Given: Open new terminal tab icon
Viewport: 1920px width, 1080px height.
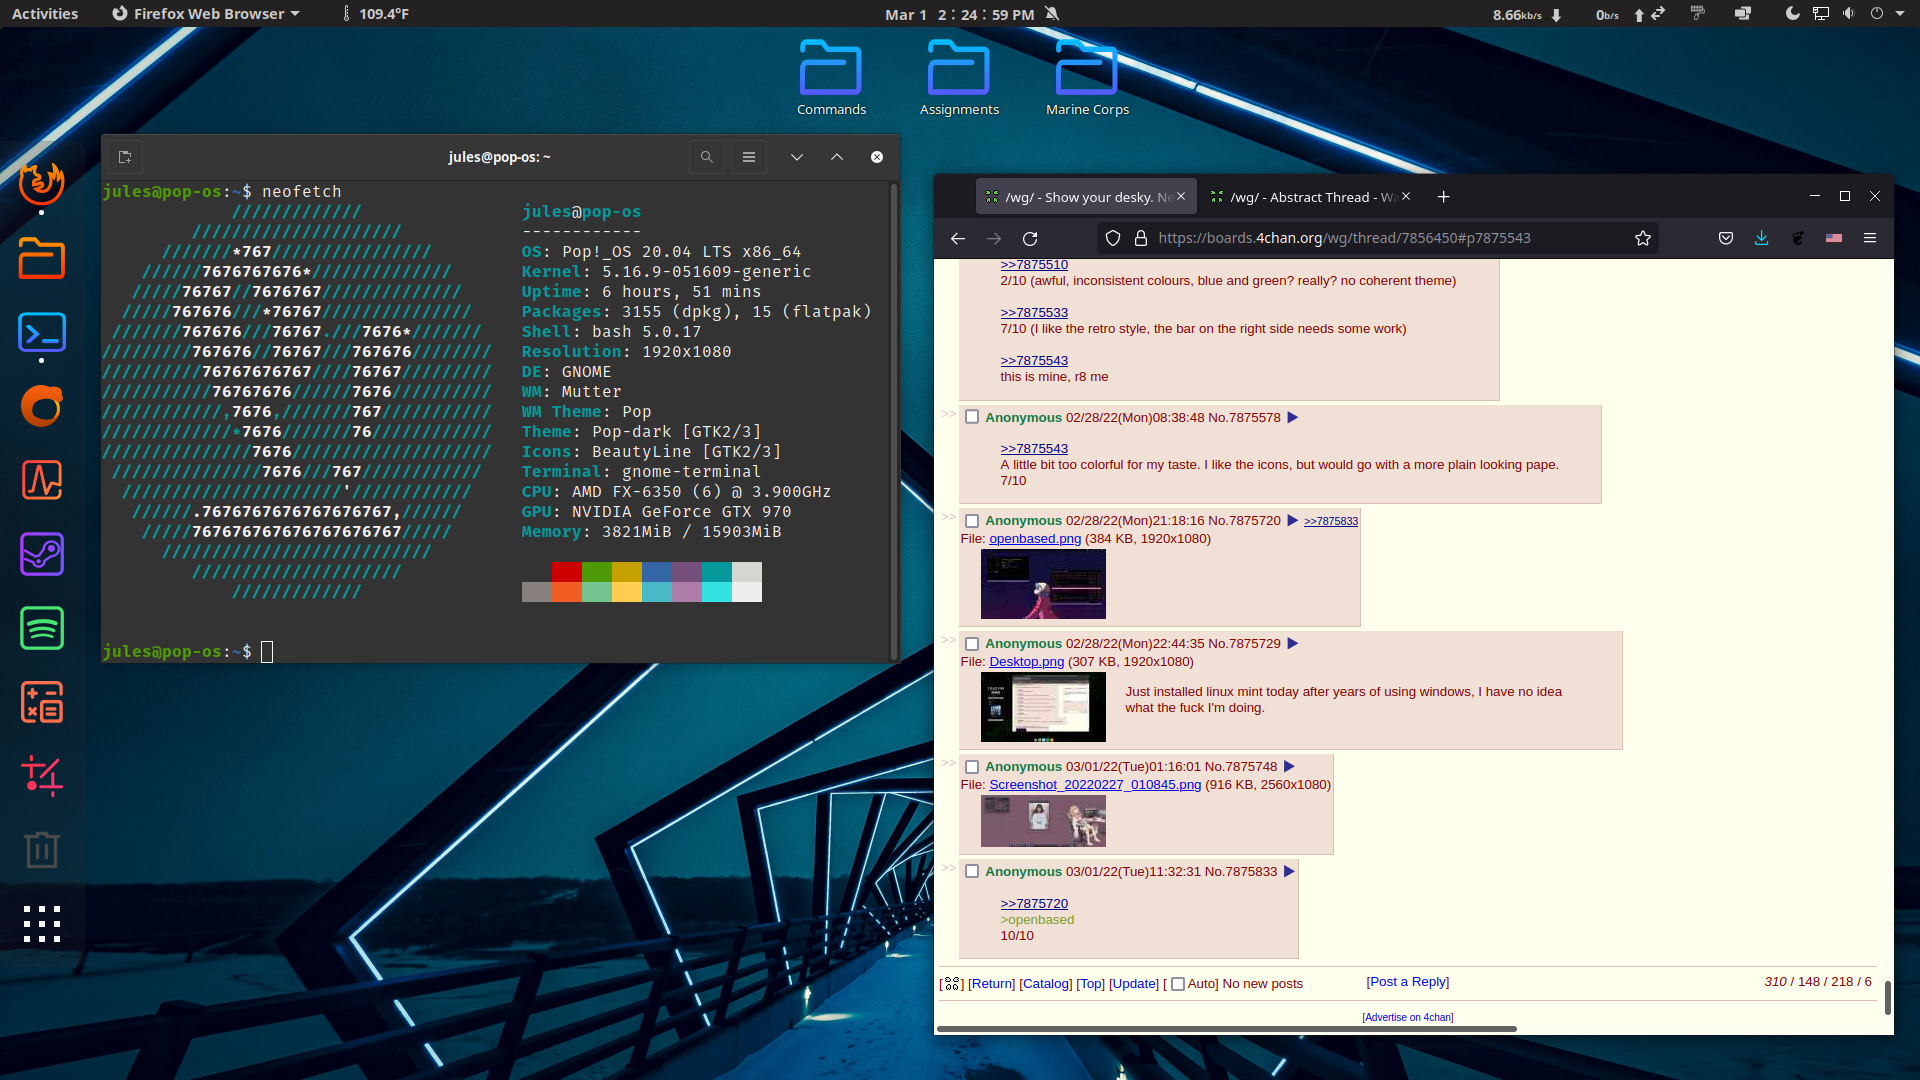Looking at the screenshot, I should [x=125, y=157].
